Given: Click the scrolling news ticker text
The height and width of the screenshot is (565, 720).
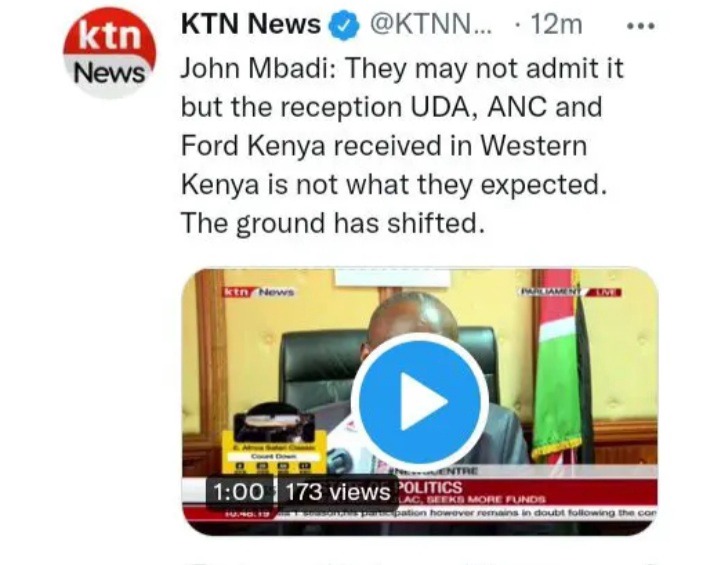Looking at the screenshot, I should (x=466, y=513).
